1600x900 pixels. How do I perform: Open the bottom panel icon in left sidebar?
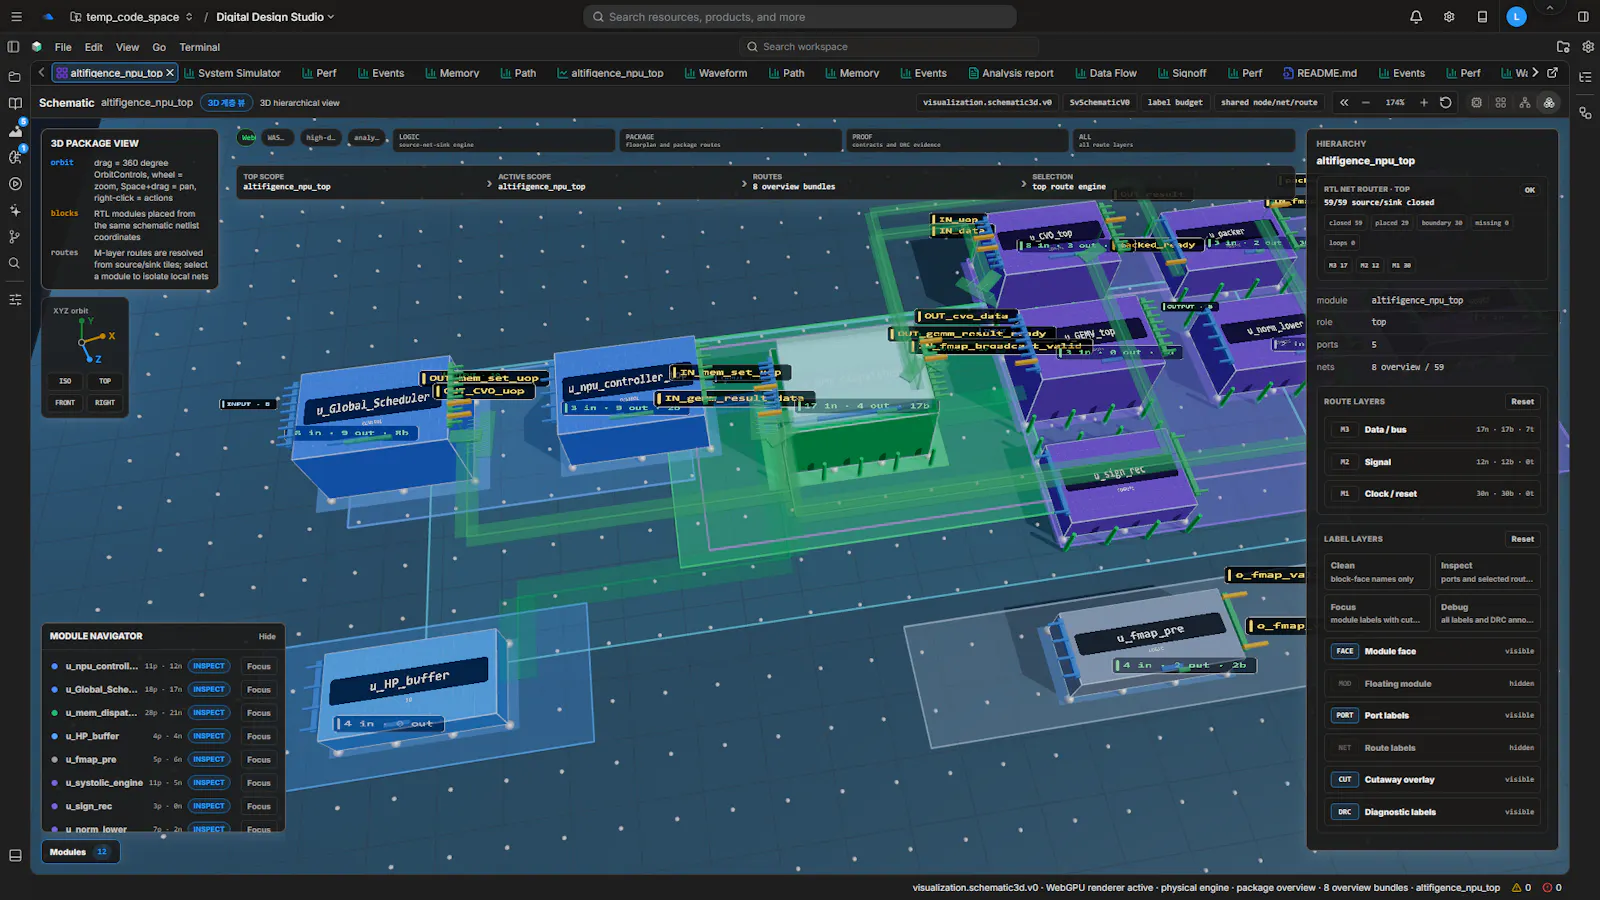click(x=15, y=856)
